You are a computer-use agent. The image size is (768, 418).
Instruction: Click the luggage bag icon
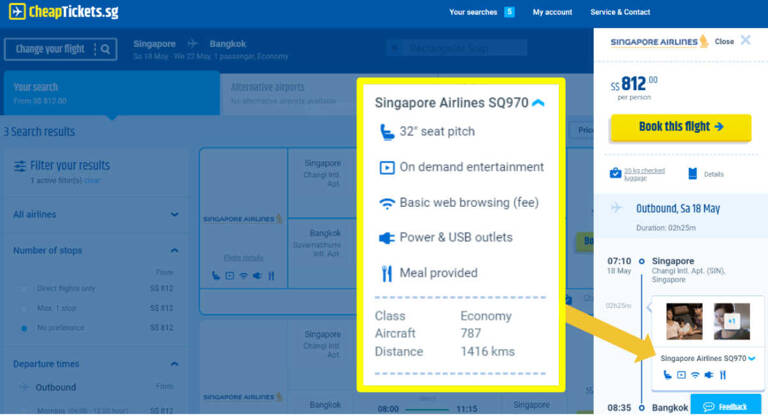point(615,173)
